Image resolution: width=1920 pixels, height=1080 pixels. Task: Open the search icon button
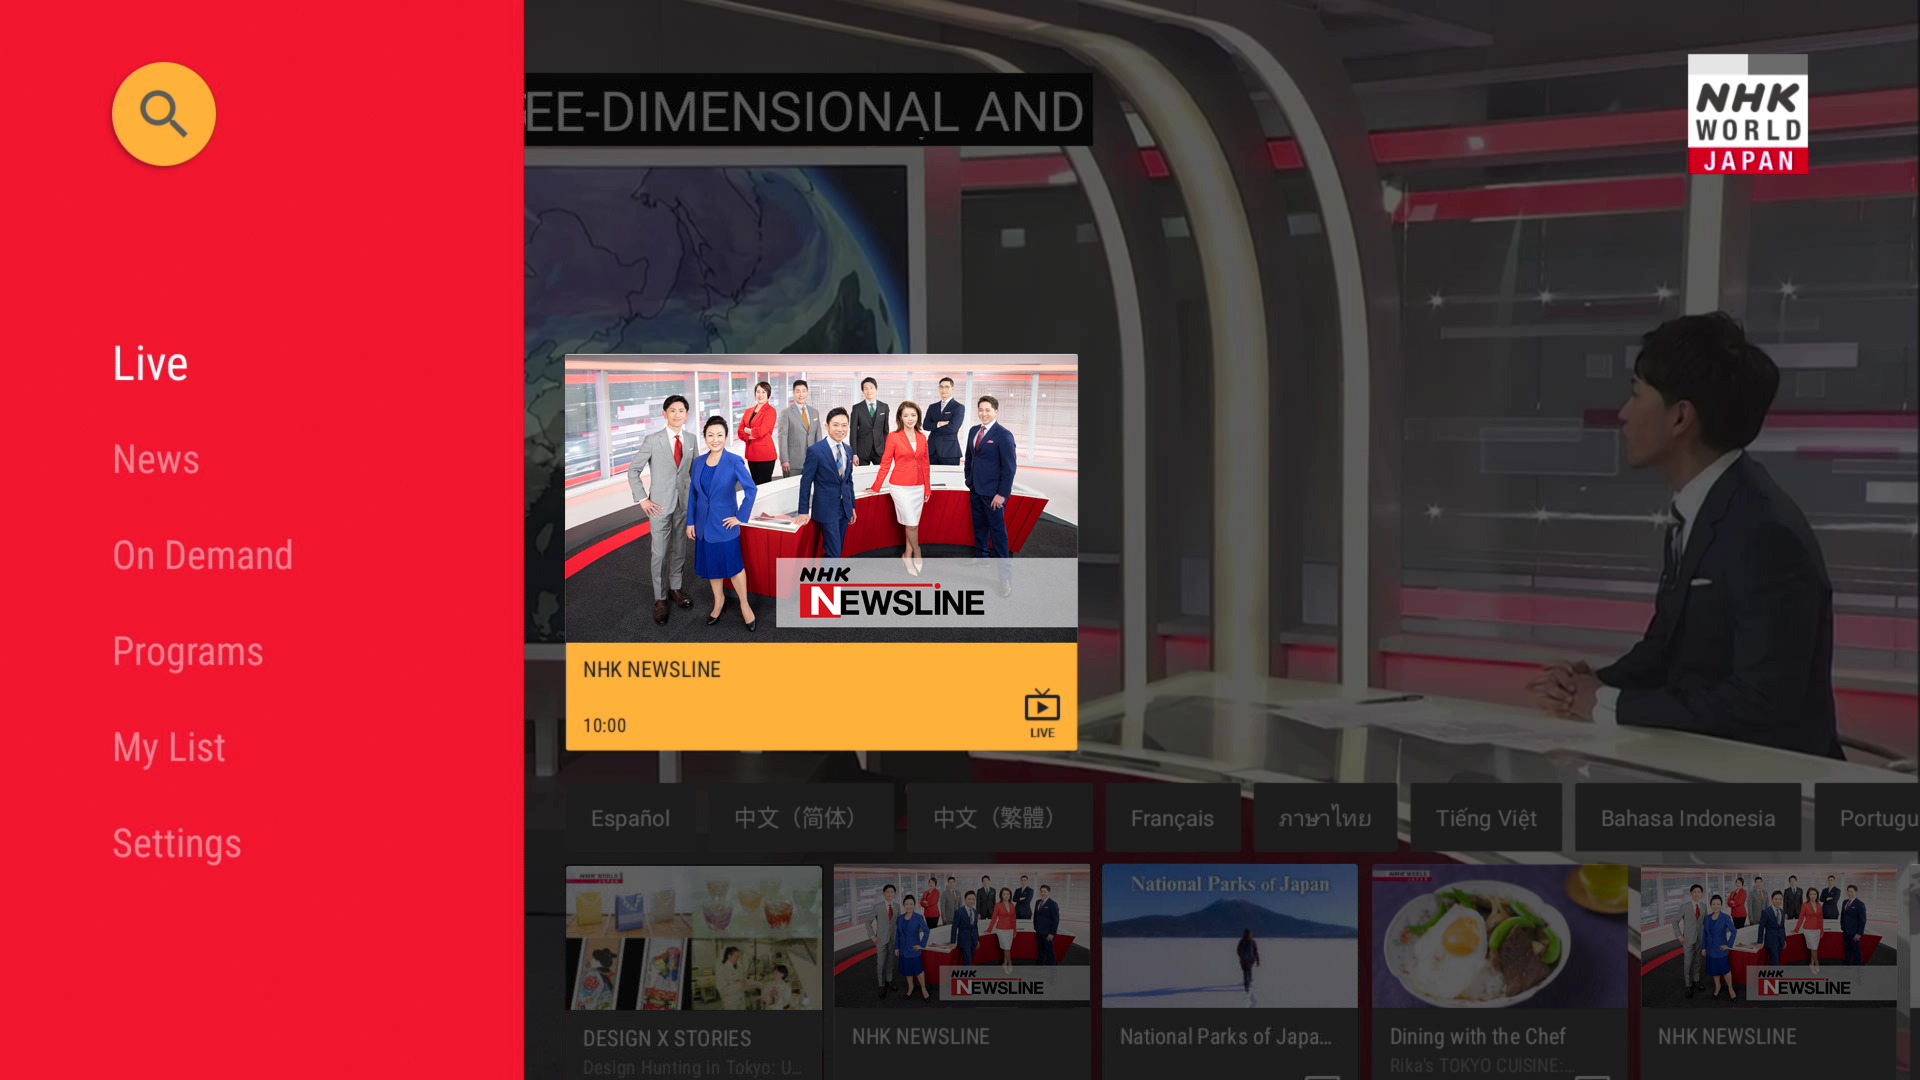163,114
